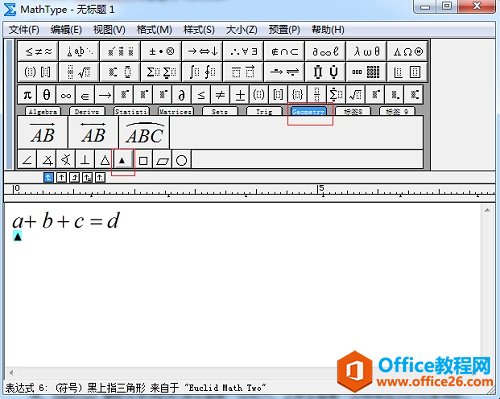This screenshot has height=399, width=500.
Task: Open the integral templates palette
Action: tap(202, 72)
